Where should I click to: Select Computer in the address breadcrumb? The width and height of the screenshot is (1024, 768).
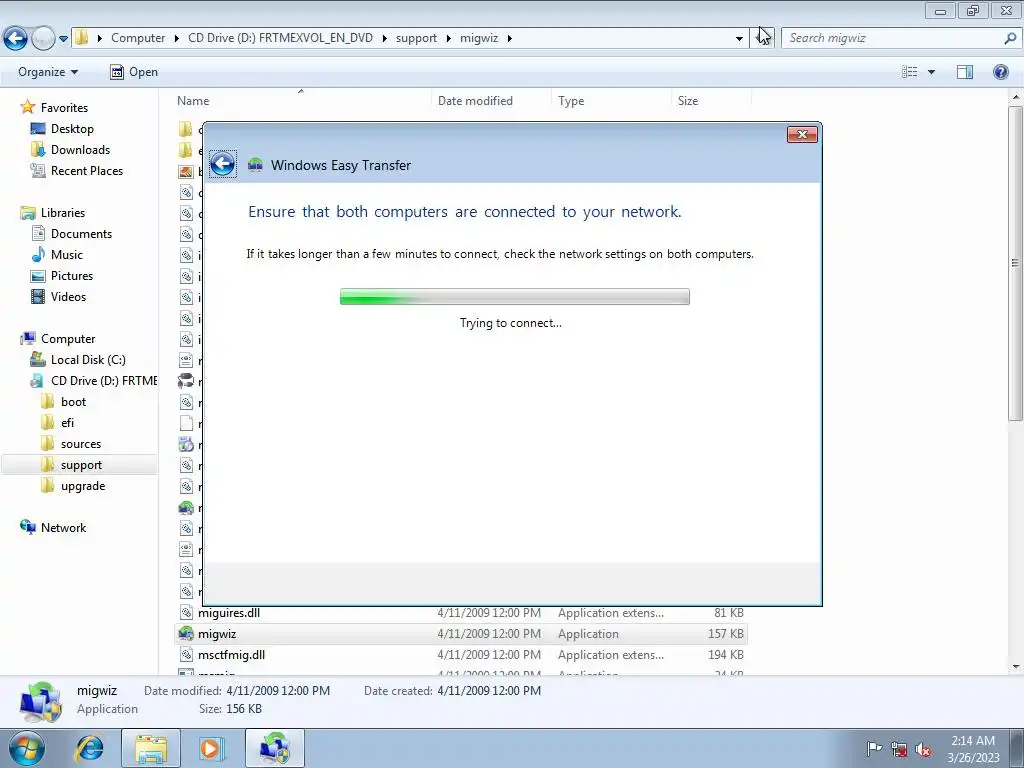(x=138, y=38)
